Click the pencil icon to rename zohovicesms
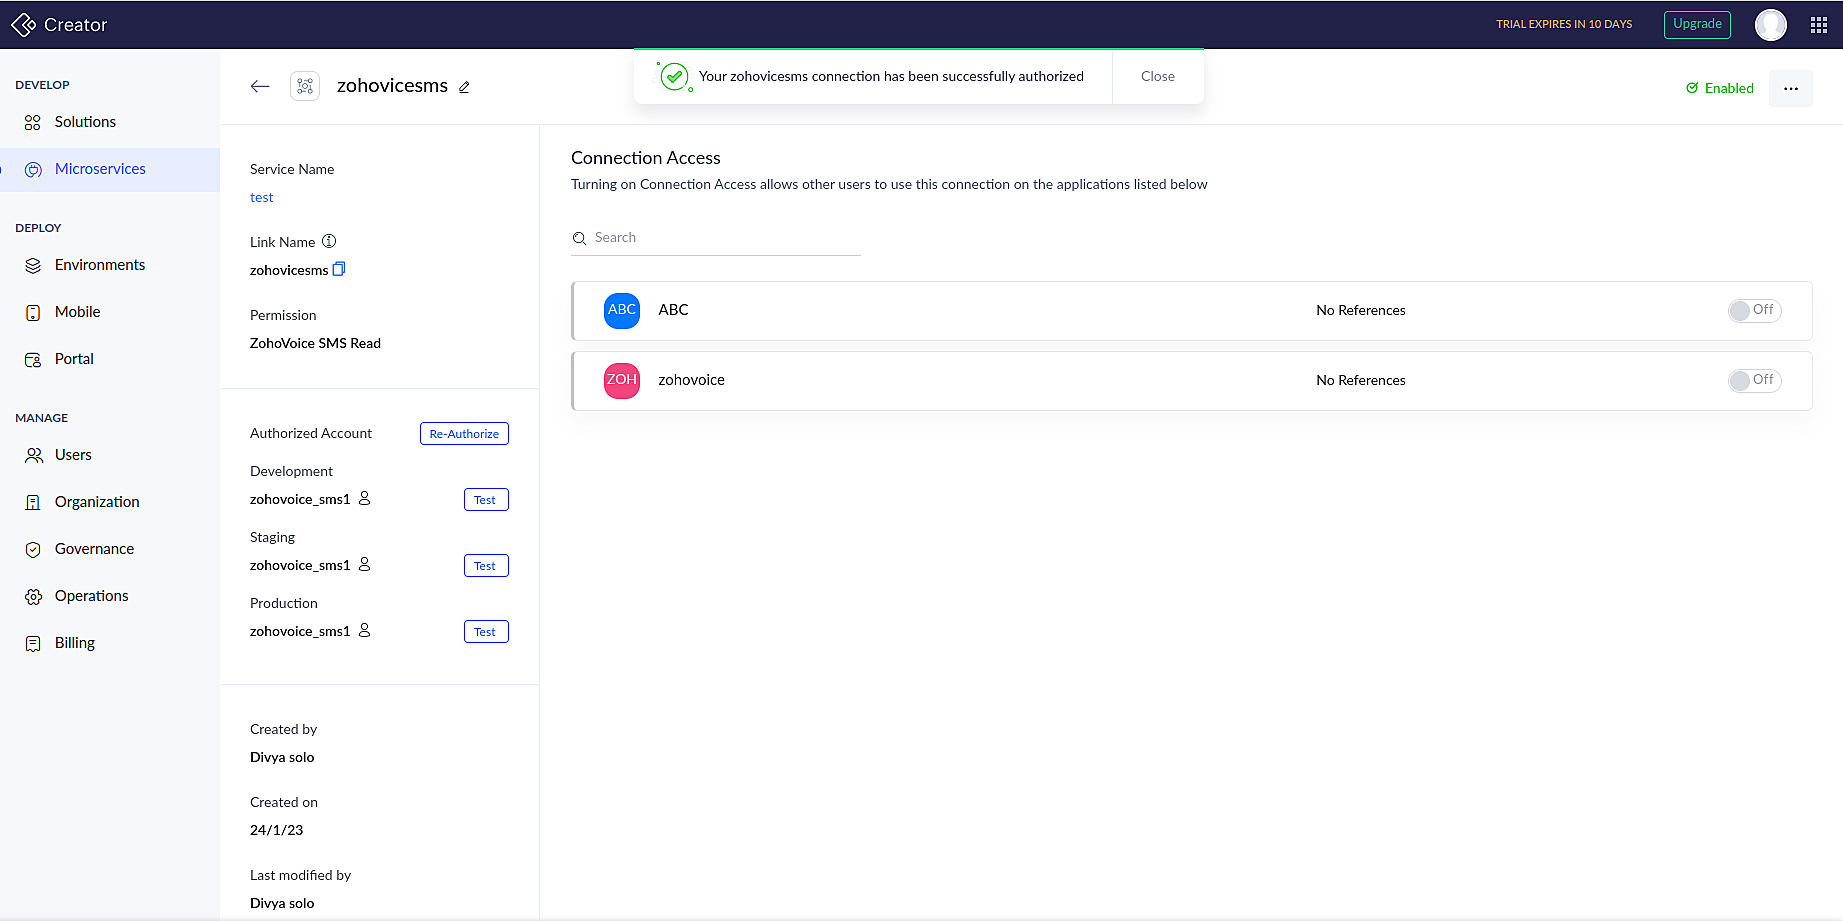 coord(464,87)
